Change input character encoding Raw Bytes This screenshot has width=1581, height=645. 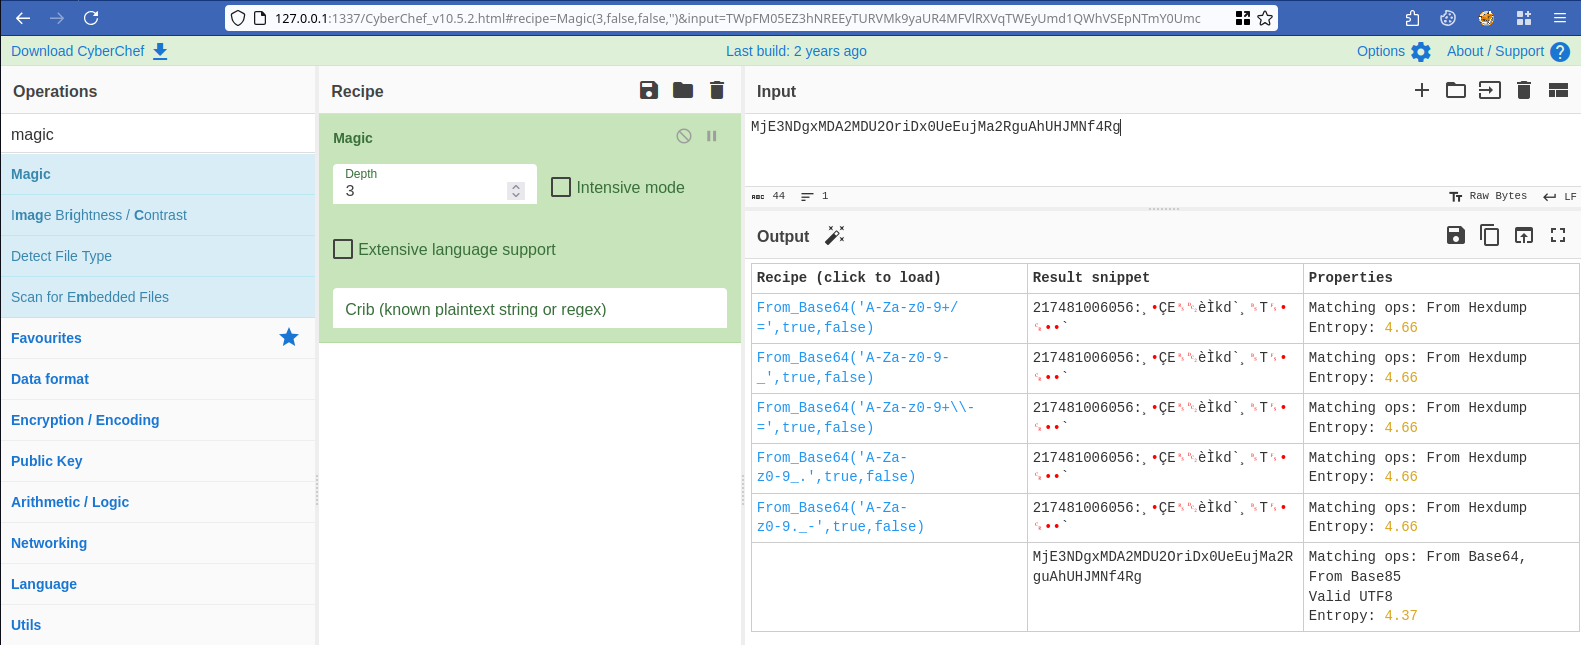coord(1488,196)
